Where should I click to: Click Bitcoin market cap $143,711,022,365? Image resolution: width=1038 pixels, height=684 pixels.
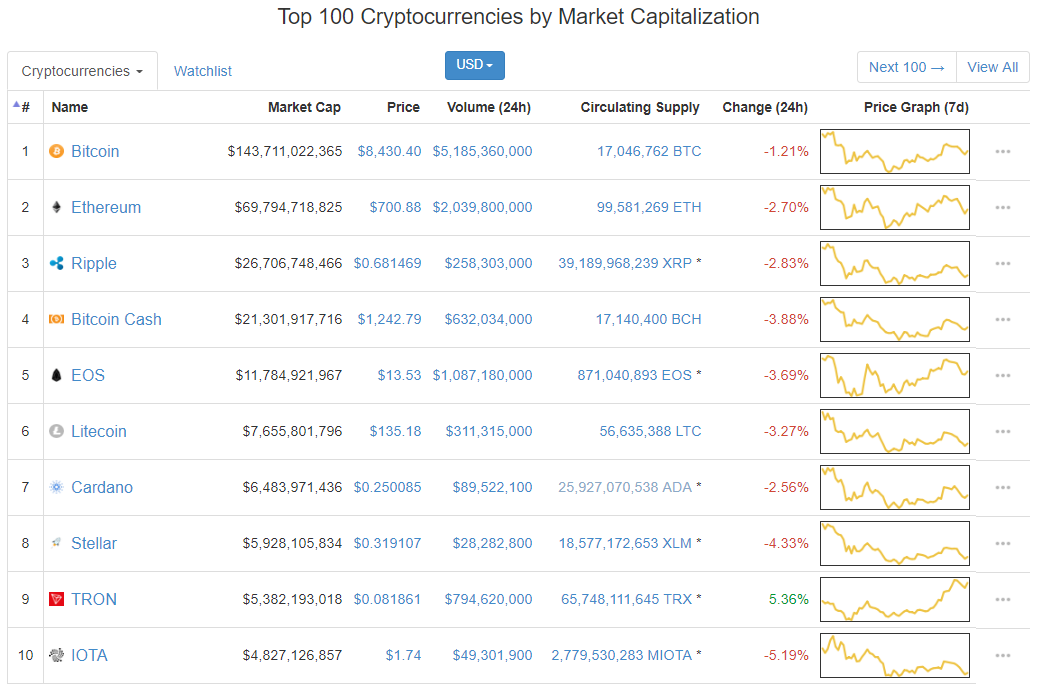pyautogui.click(x=285, y=152)
